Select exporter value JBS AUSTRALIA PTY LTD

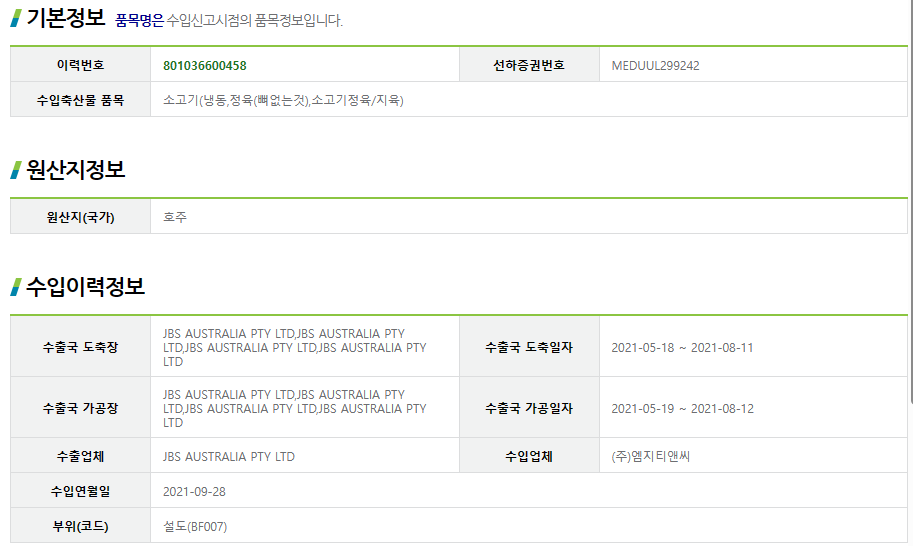pyautogui.click(x=229, y=456)
